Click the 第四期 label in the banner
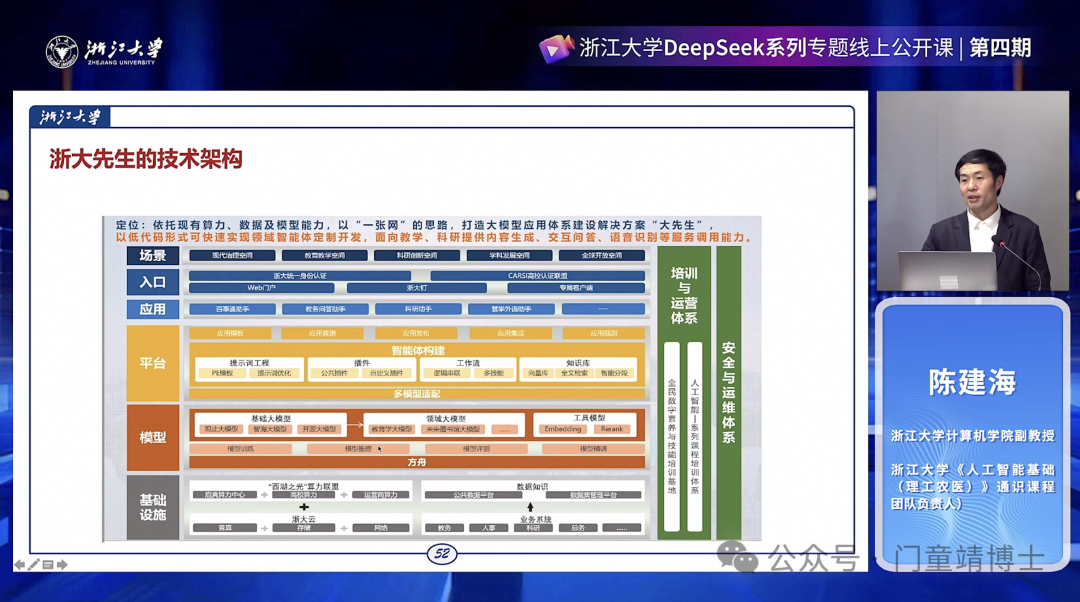Viewport: 1080px width, 602px height. [x=1000, y=48]
